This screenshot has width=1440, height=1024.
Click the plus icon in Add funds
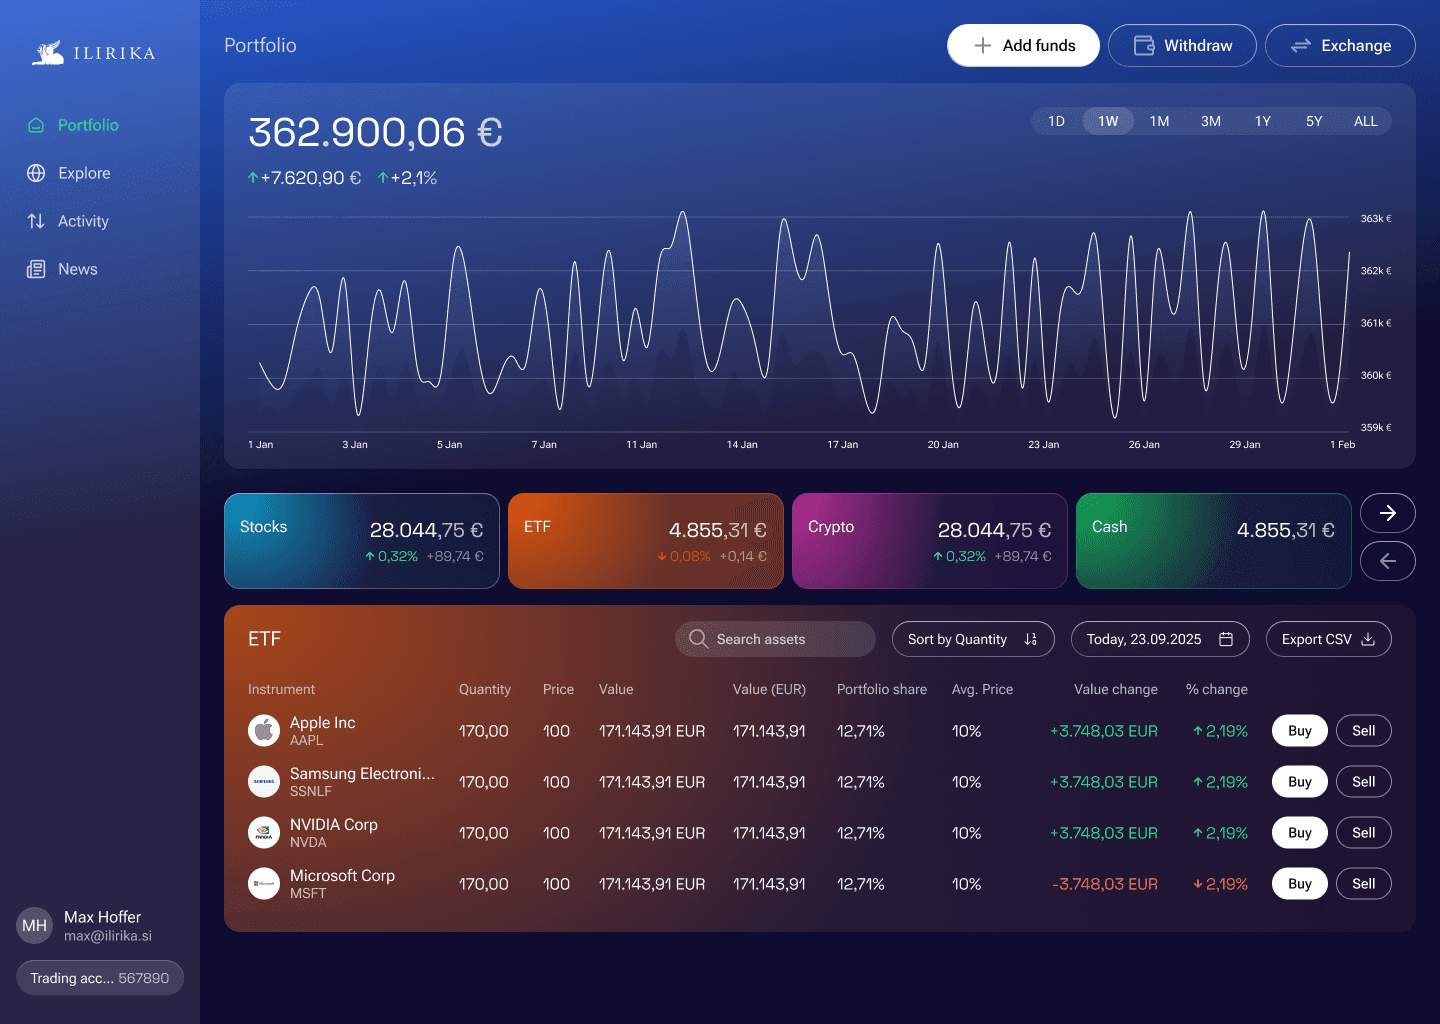coord(983,45)
